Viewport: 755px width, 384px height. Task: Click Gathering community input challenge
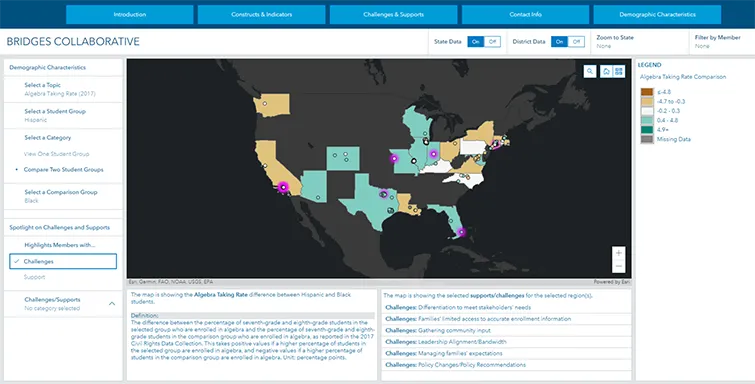[506, 331]
